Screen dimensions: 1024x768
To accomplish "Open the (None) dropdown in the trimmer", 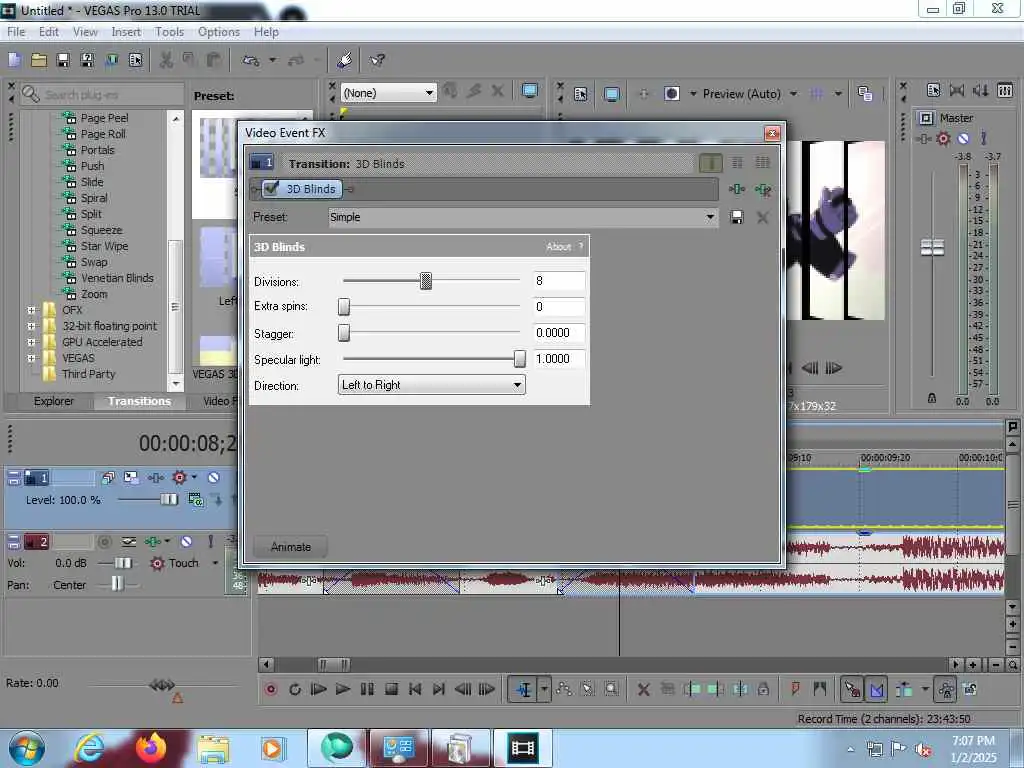I will pyautogui.click(x=389, y=93).
